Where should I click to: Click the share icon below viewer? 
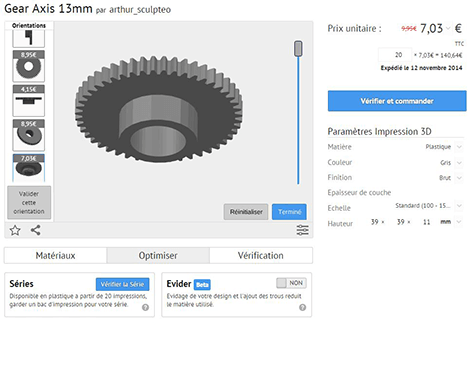tap(36, 230)
